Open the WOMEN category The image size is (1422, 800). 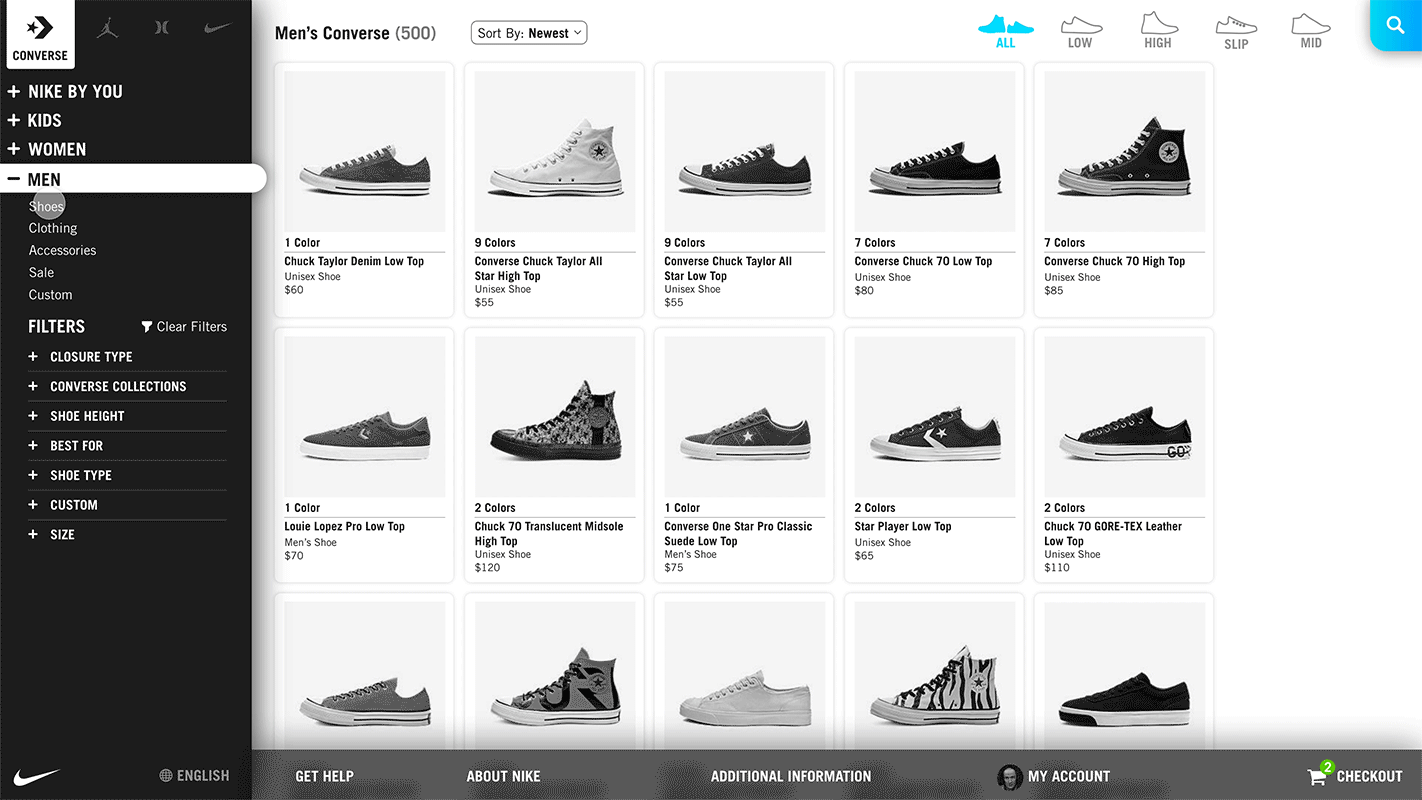pyautogui.click(x=56, y=149)
